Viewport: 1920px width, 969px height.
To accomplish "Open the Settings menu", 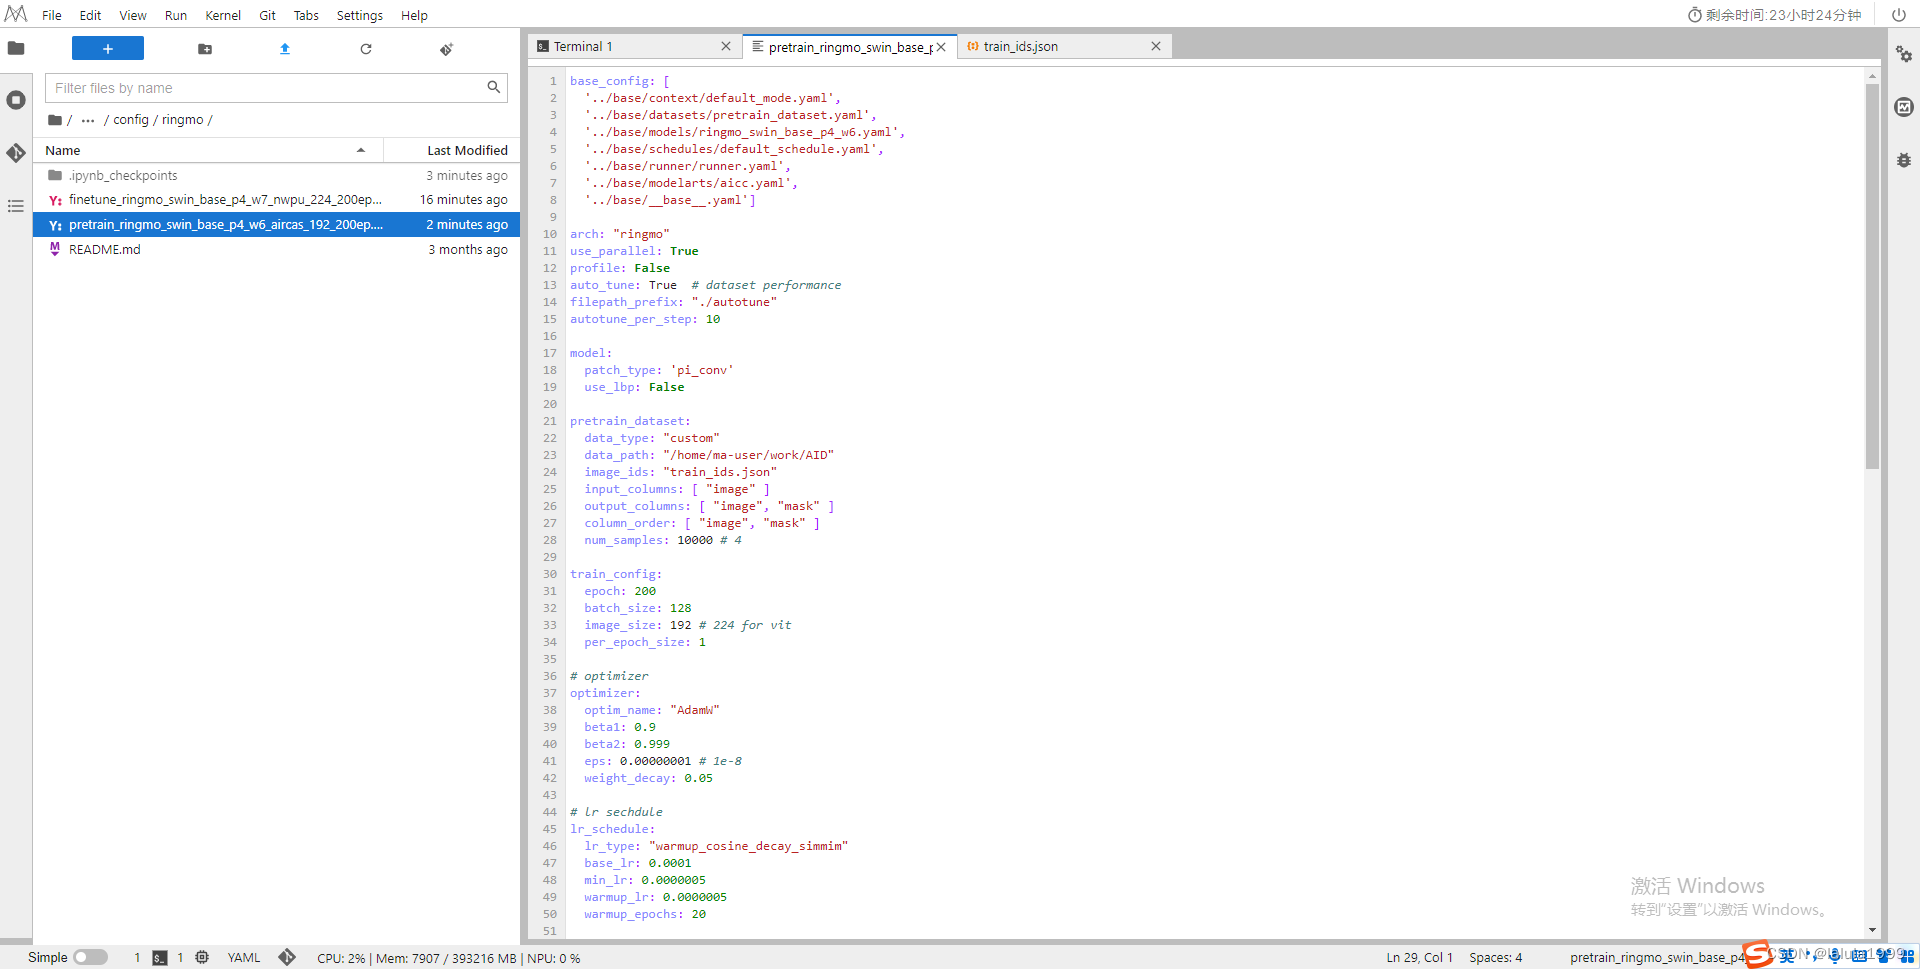I will [360, 15].
